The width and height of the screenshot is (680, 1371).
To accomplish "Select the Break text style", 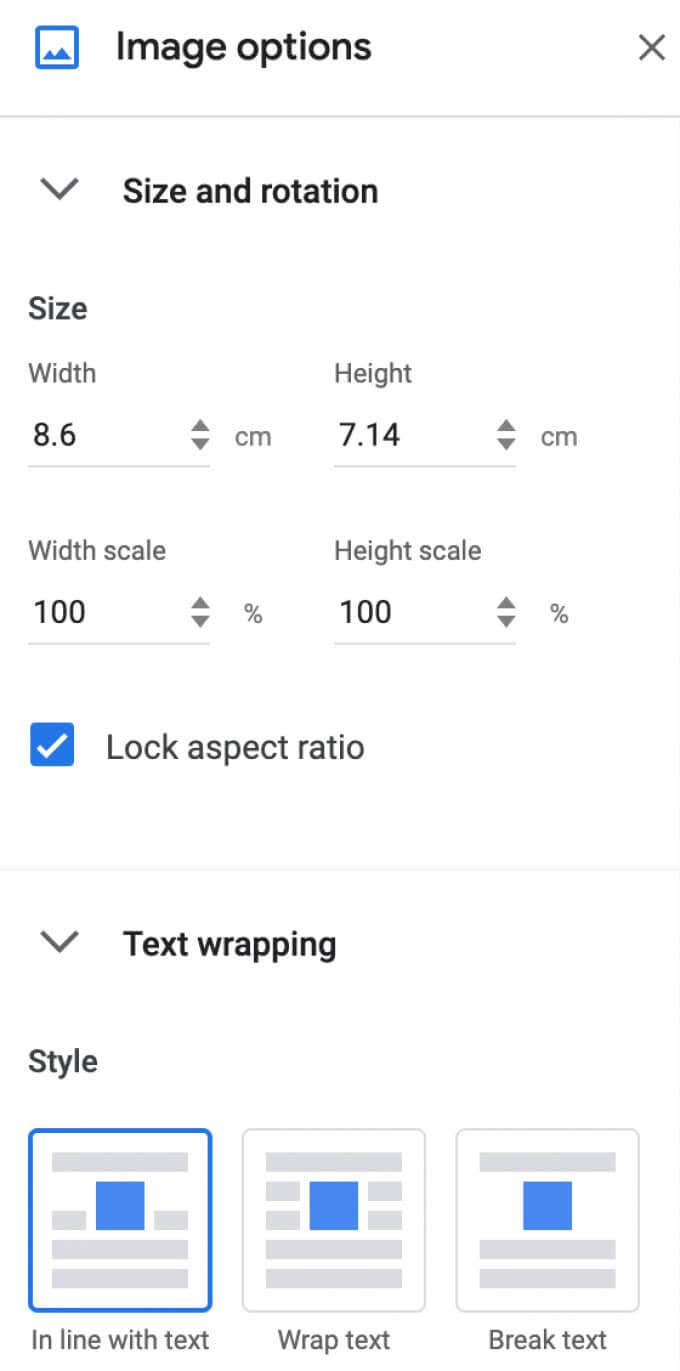I will pos(547,1220).
